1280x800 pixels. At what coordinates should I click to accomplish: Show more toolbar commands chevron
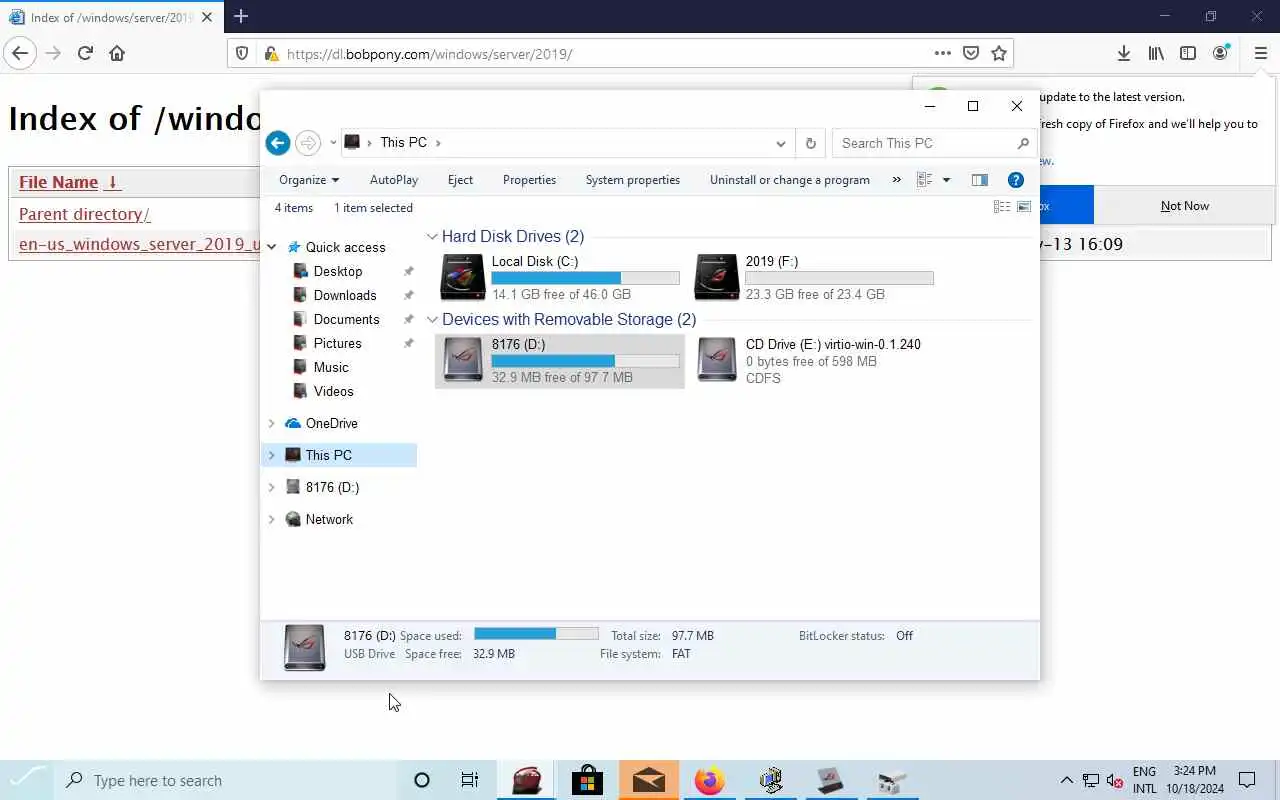click(x=896, y=180)
